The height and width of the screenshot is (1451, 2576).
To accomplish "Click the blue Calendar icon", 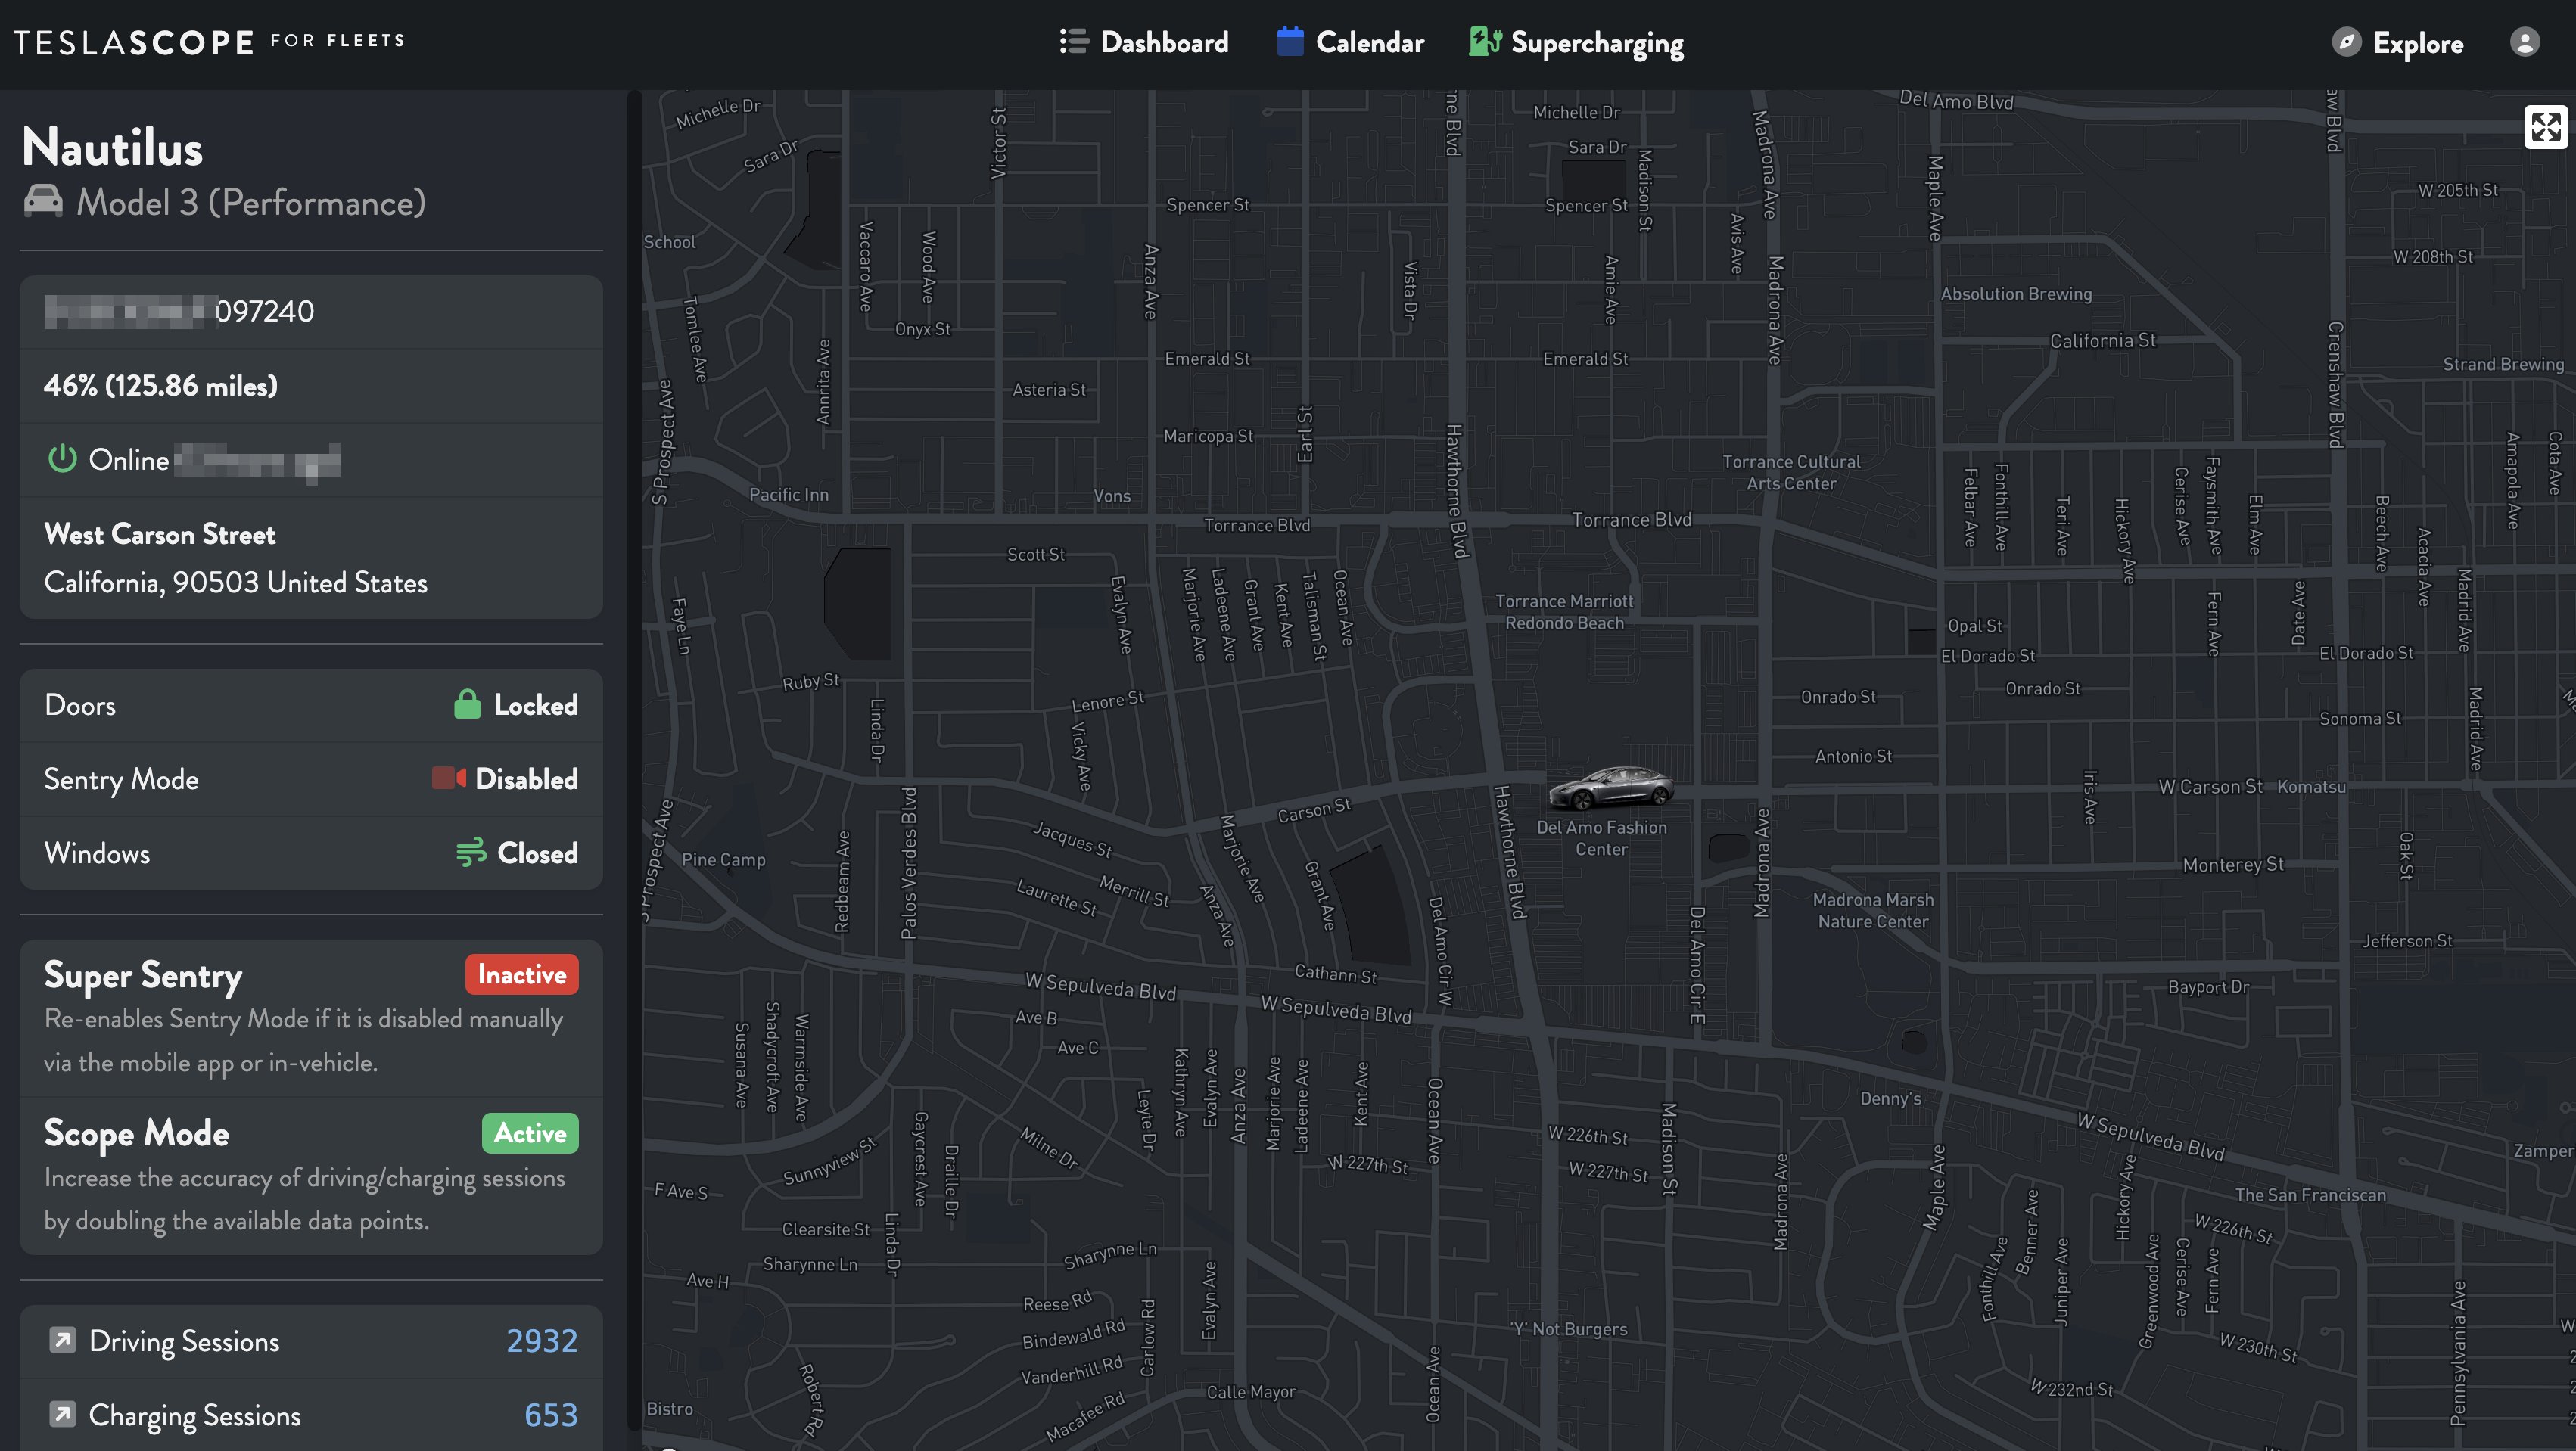I will pyautogui.click(x=1290, y=41).
